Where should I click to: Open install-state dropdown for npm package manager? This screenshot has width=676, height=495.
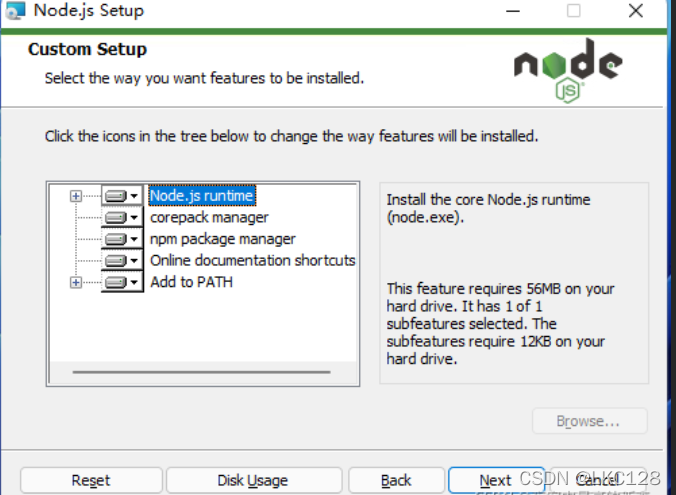point(122,239)
